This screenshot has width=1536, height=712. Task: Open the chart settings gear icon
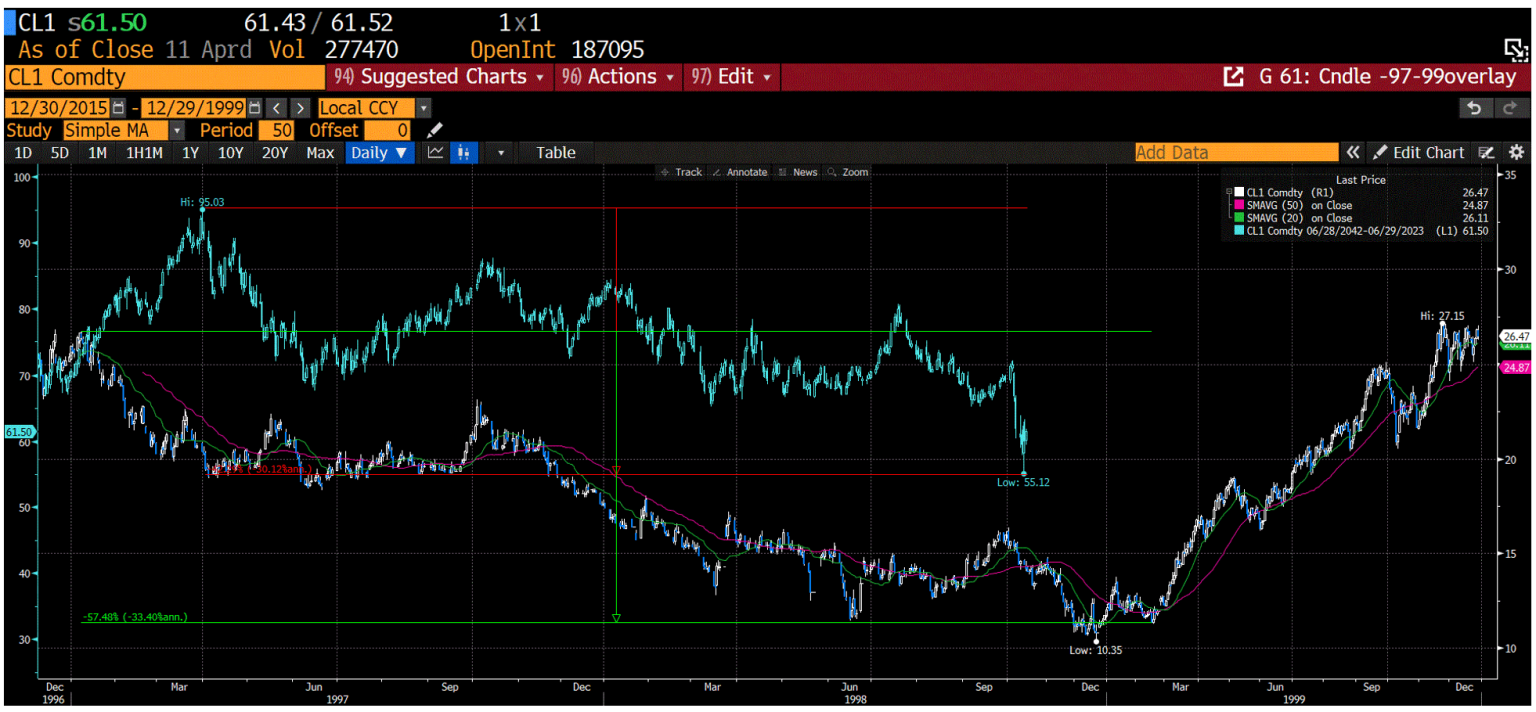pyautogui.click(x=1515, y=152)
